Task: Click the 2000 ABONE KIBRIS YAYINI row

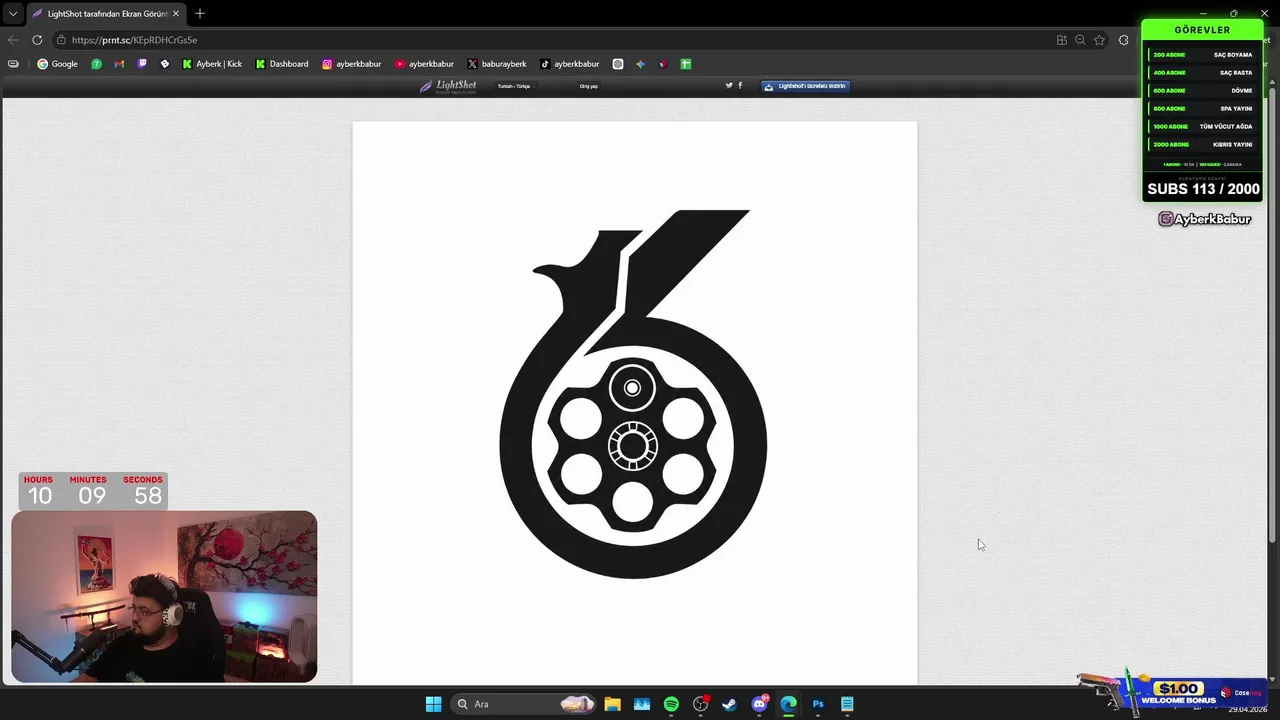Action: [1202, 145]
